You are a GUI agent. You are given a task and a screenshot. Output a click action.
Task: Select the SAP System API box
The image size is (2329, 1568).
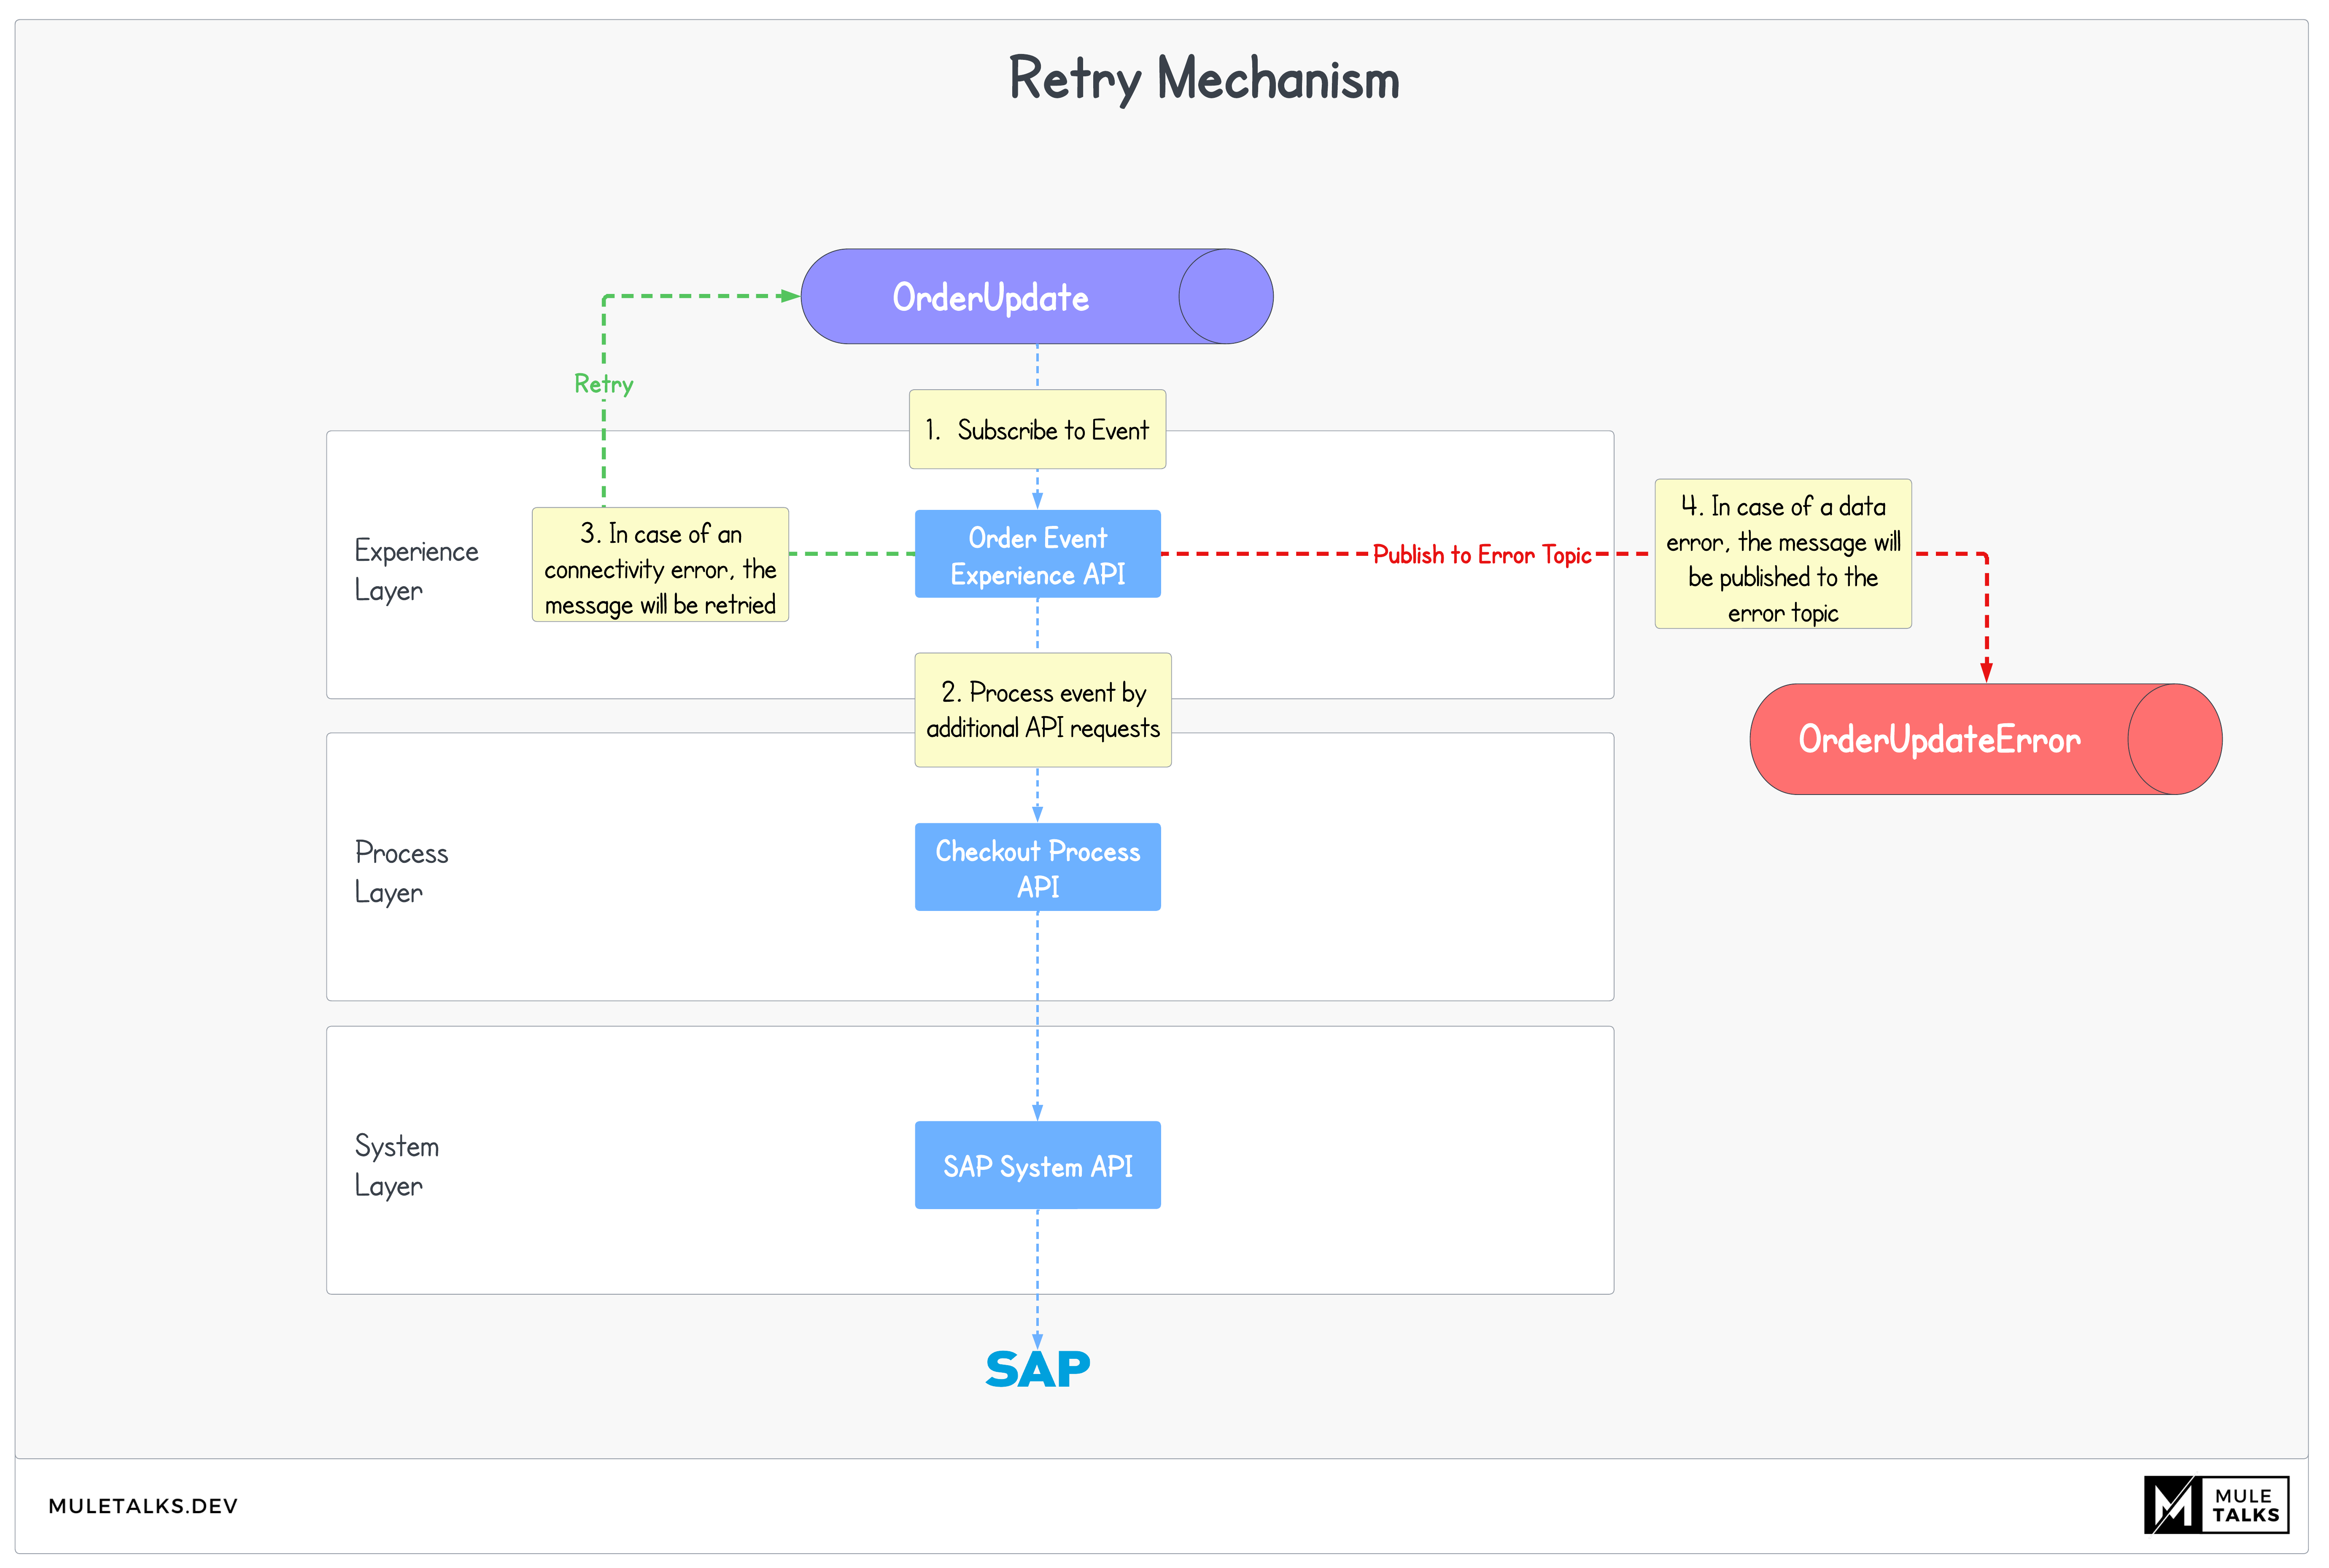click(x=1037, y=1165)
